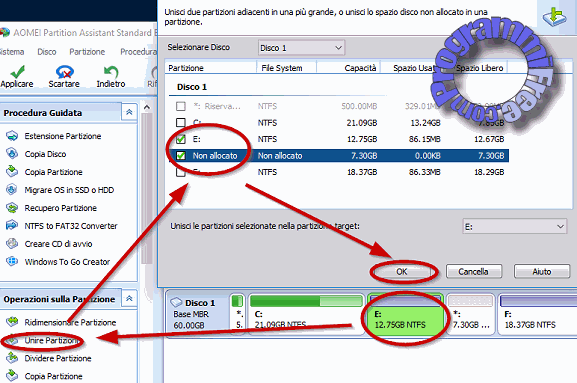Screen dimensions: 577x383
Task: Open the Selezionare Disco dropdown
Action: coord(301,48)
